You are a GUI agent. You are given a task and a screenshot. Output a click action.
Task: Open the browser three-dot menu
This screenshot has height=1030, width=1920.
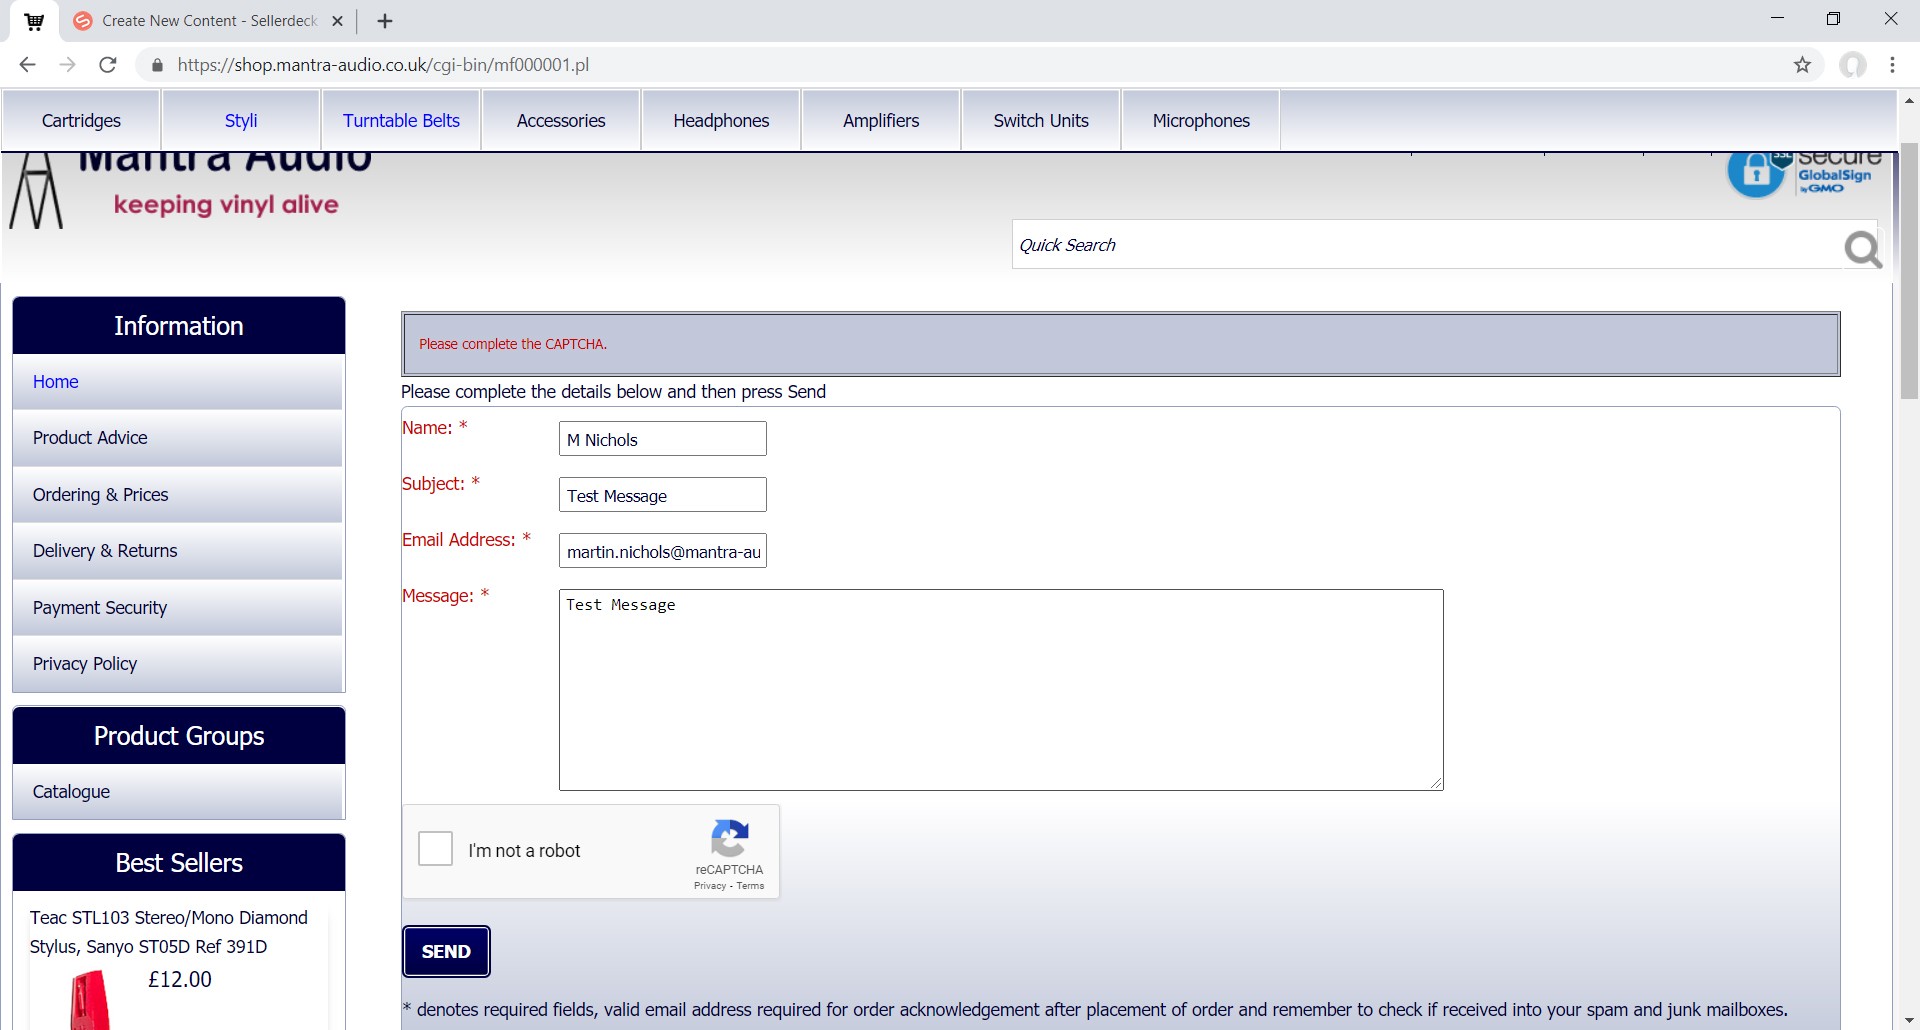[1892, 65]
